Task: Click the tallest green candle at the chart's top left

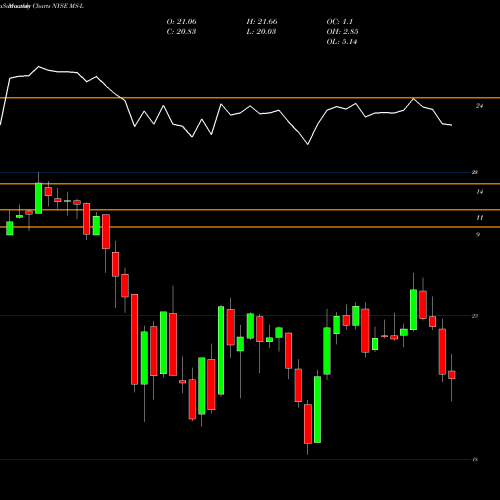Action: pyautogui.click(x=39, y=198)
